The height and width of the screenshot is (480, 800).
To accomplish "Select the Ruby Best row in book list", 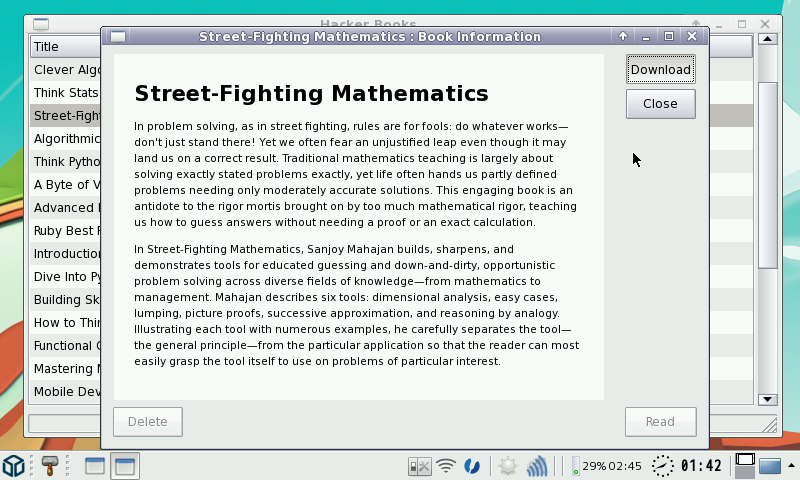I will tap(65, 230).
